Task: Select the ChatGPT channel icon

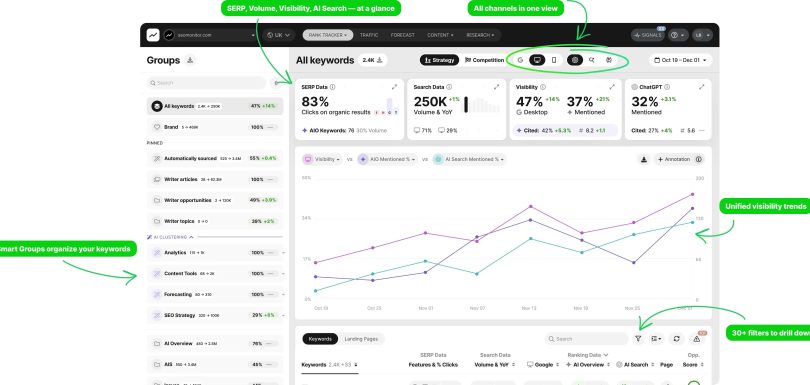Action: click(575, 60)
